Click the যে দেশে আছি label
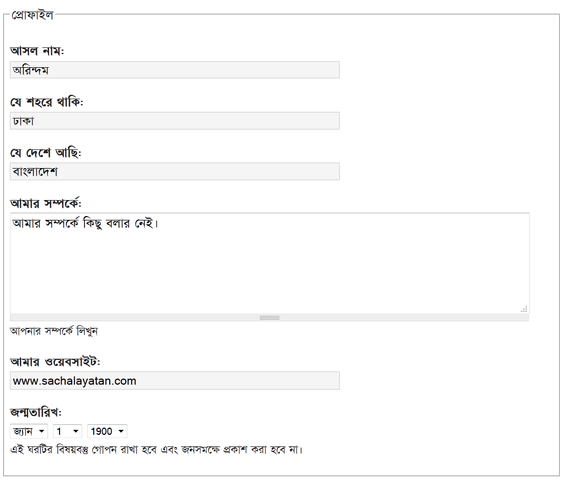 click(46, 153)
